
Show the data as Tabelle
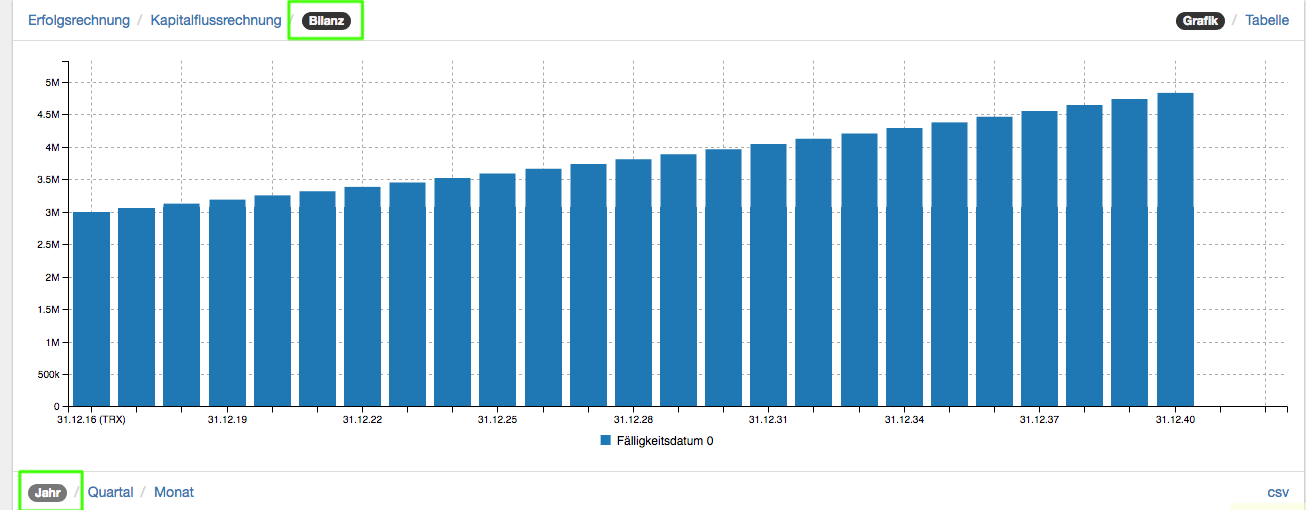tap(1267, 20)
